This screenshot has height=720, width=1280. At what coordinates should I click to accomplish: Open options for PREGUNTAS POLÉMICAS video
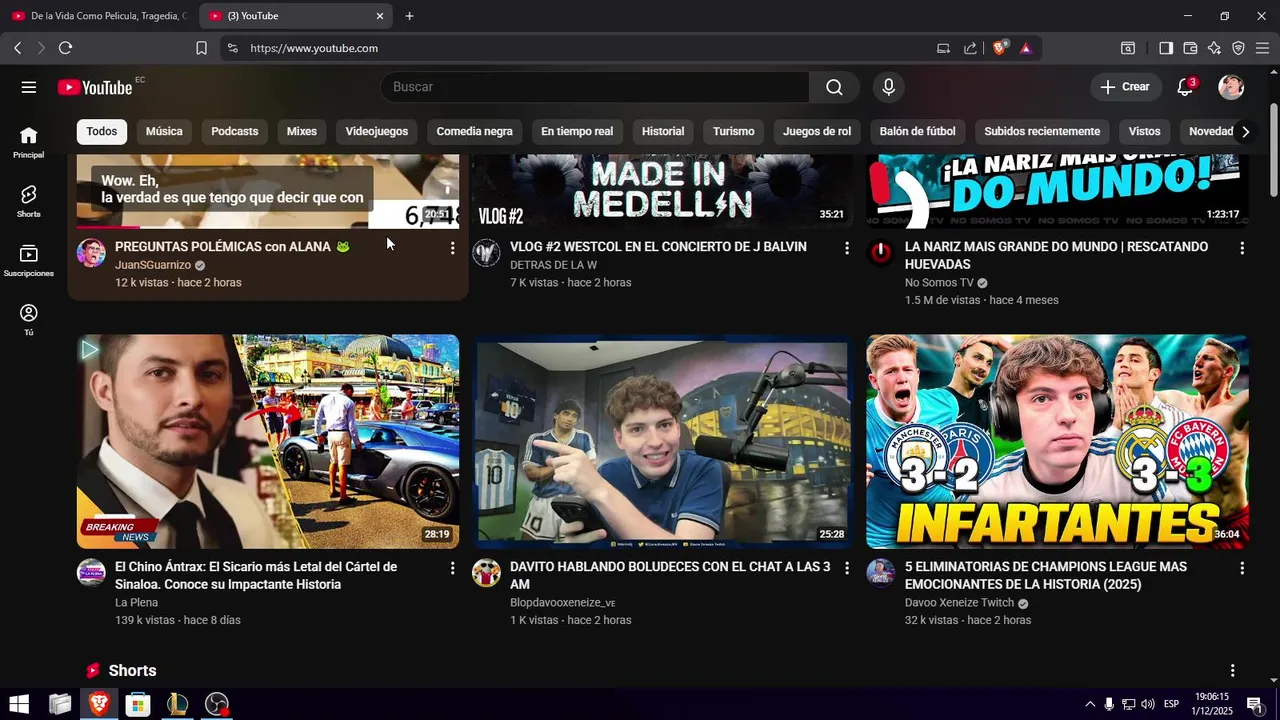pyautogui.click(x=452, y=248)
